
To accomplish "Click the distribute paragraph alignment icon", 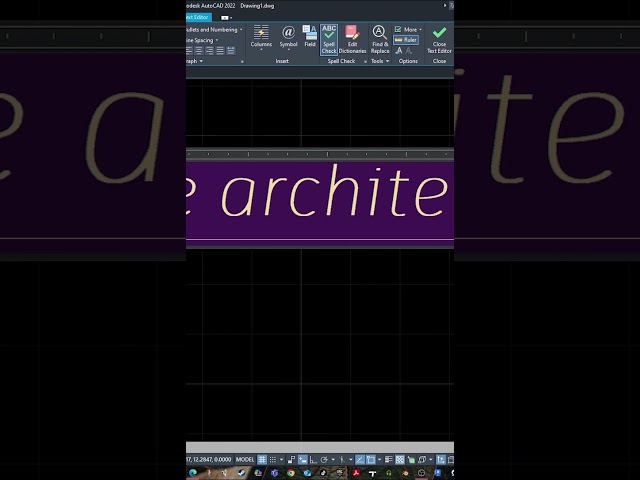I will pyautogui.click(x=231, y=50).
